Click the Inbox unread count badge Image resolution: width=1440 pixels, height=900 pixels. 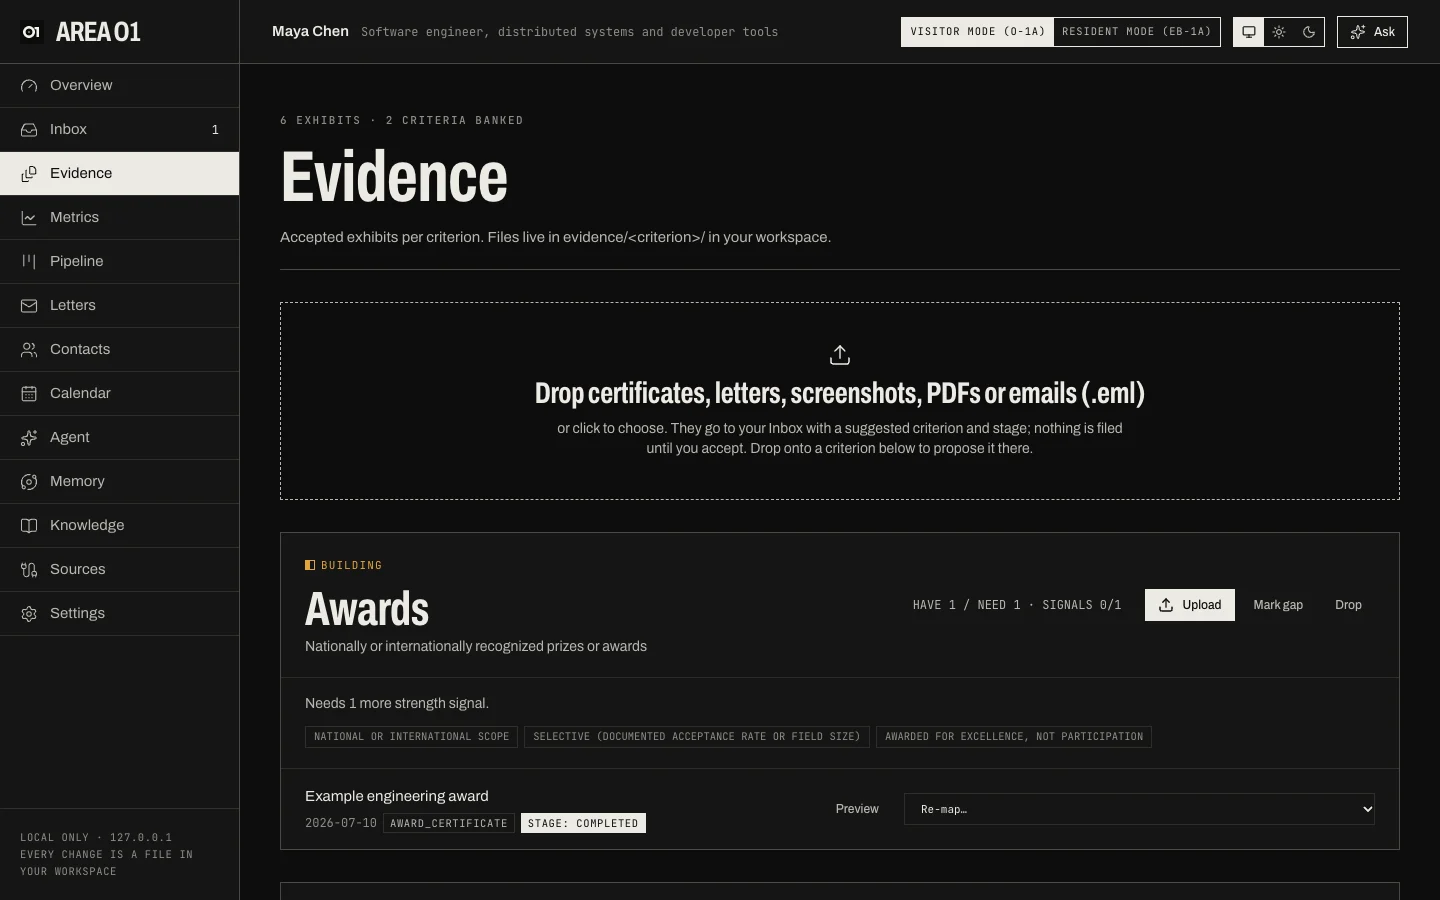pyautogui.click(x=215, y=130)
